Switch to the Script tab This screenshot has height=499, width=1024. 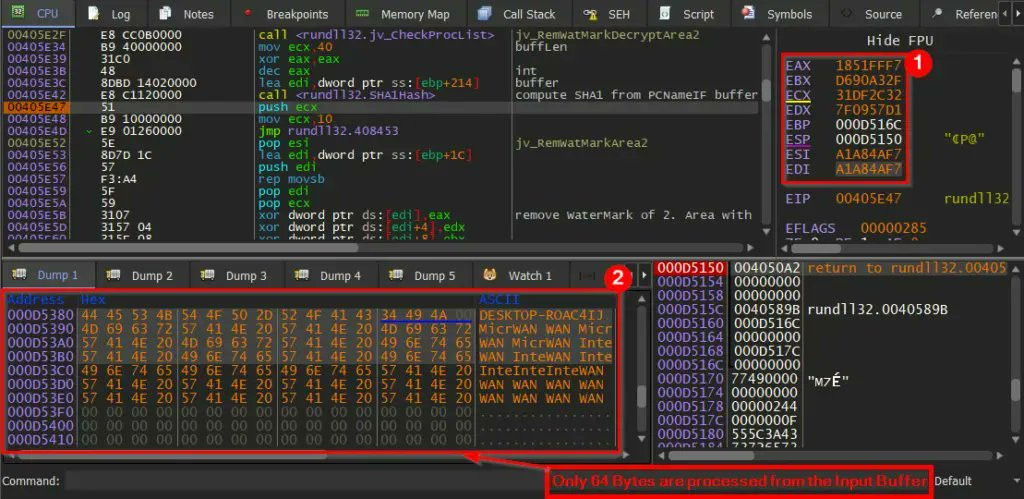[x=688, y=14]
